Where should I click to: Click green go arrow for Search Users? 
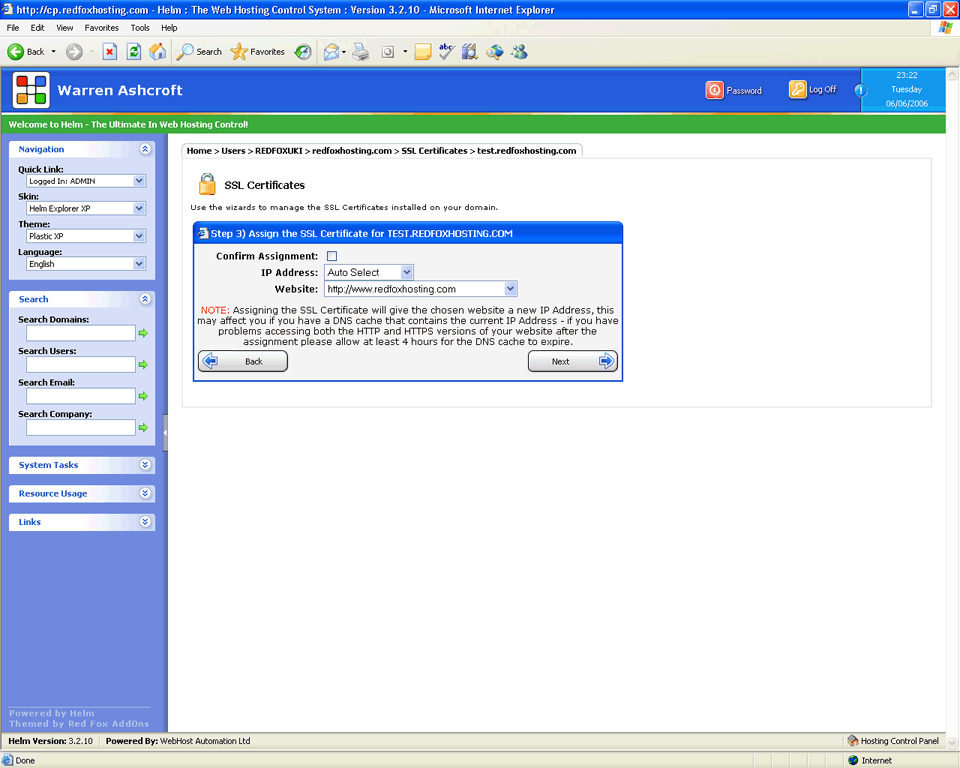pyautogui.click(x=143, y=364)
